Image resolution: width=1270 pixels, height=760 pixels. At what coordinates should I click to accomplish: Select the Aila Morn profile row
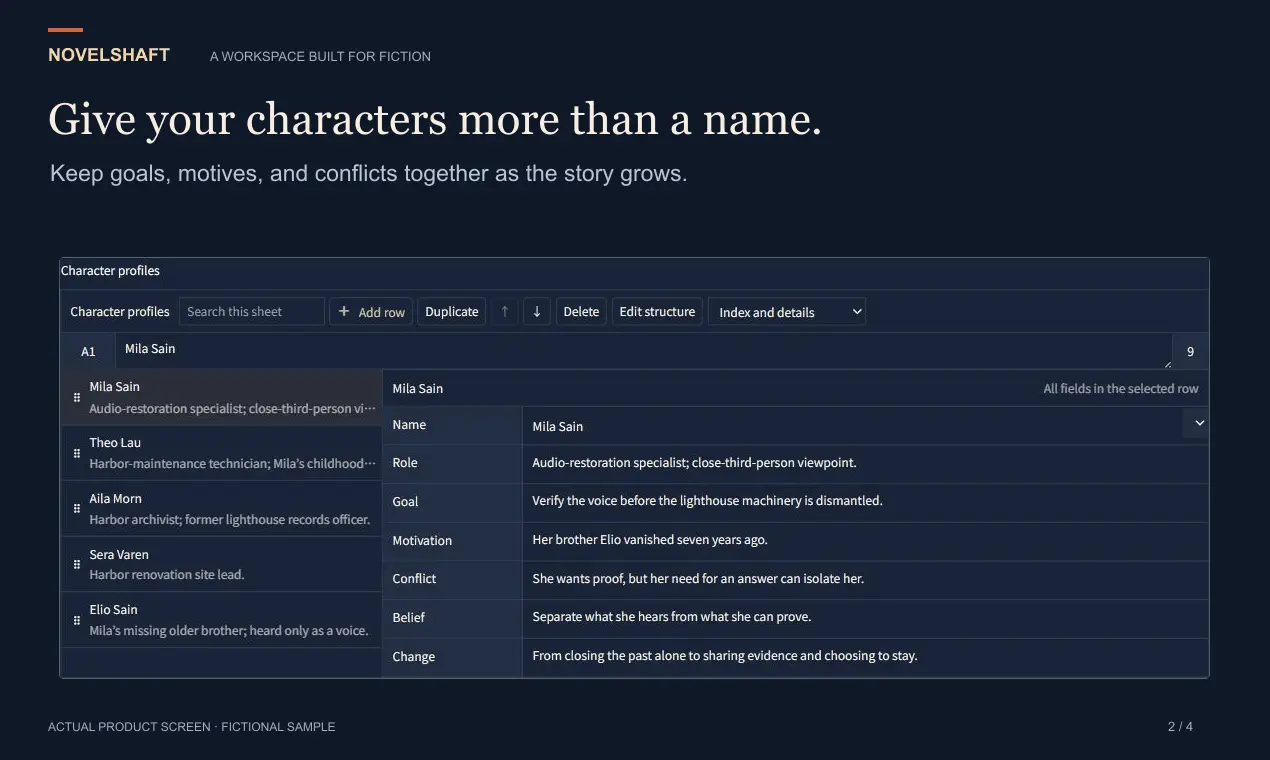(221, 509)
